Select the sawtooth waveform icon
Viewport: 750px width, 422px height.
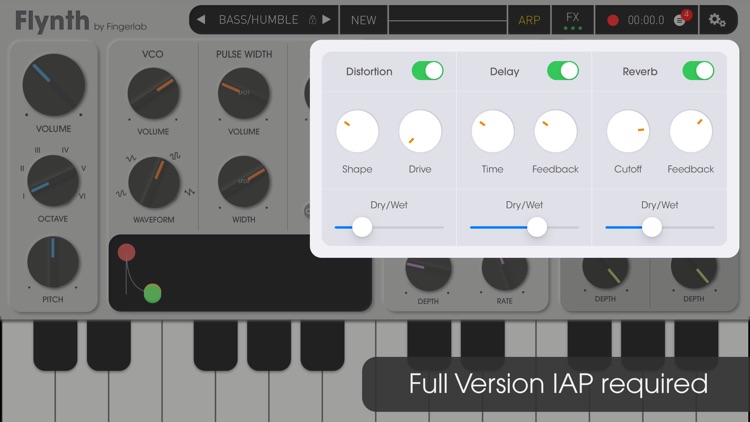pos(189,192)
